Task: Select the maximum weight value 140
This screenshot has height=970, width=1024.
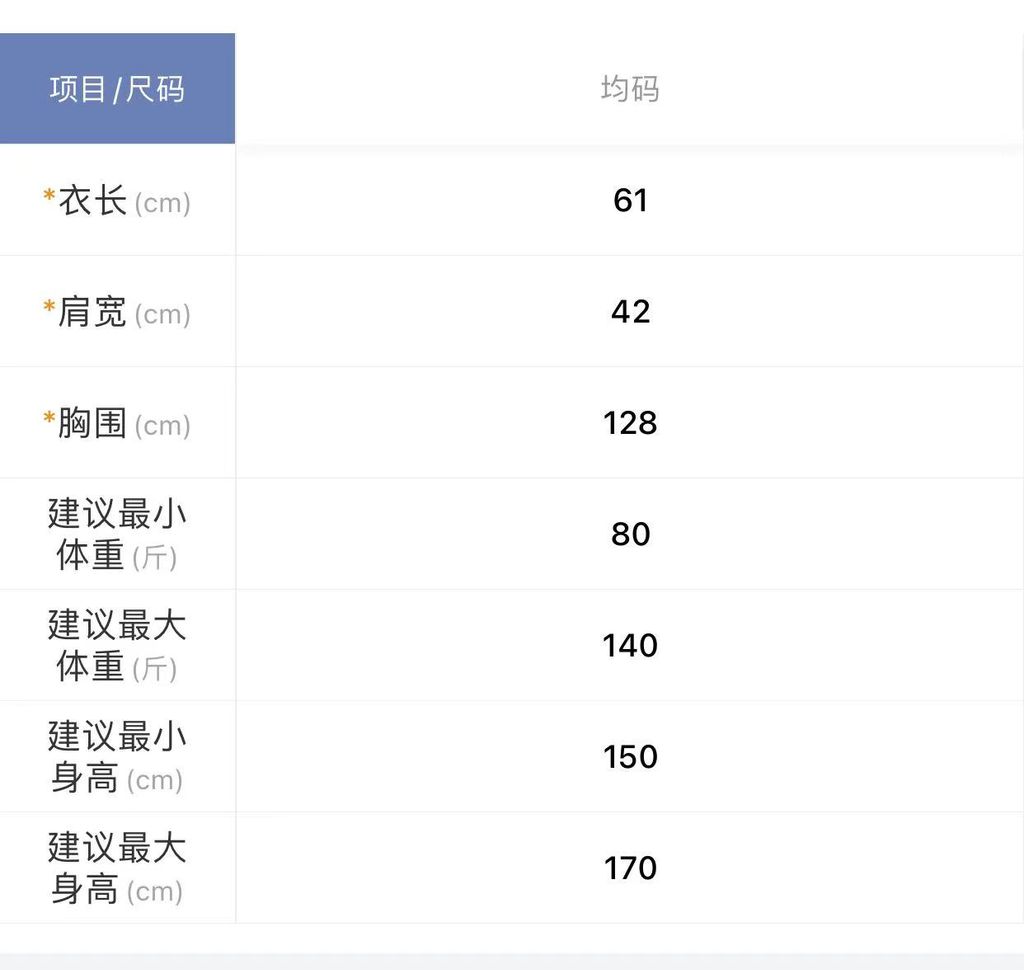Action: click(630, 645)
